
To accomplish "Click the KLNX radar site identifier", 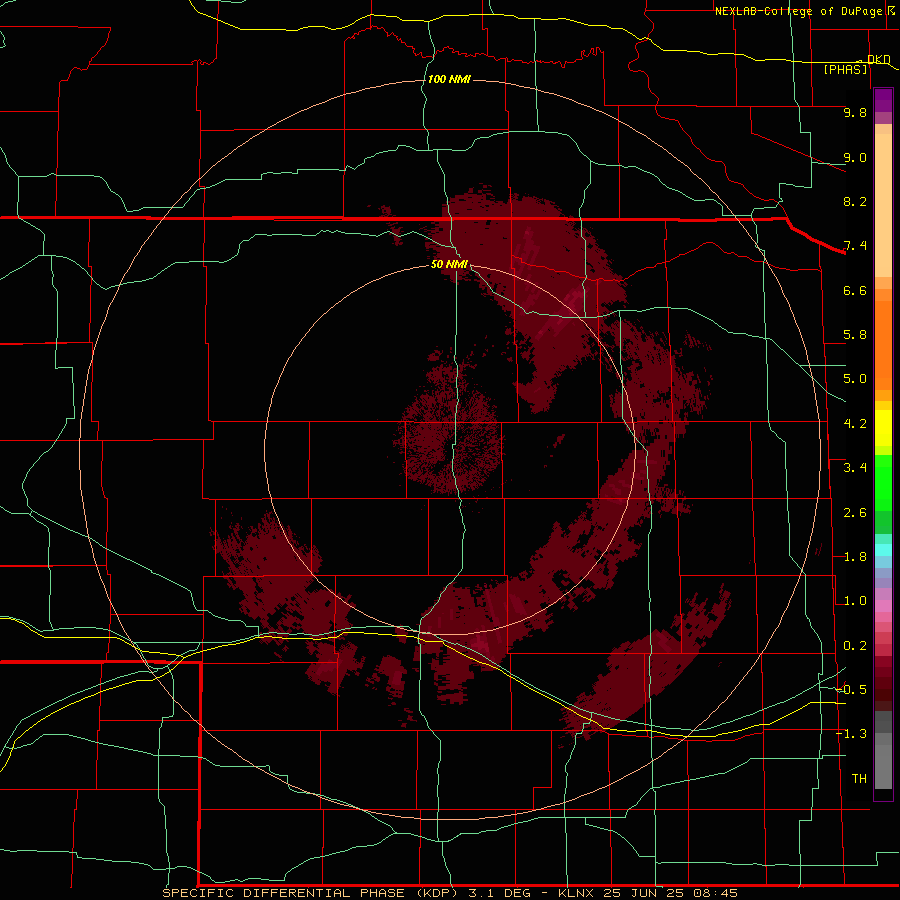I will 577,893.
